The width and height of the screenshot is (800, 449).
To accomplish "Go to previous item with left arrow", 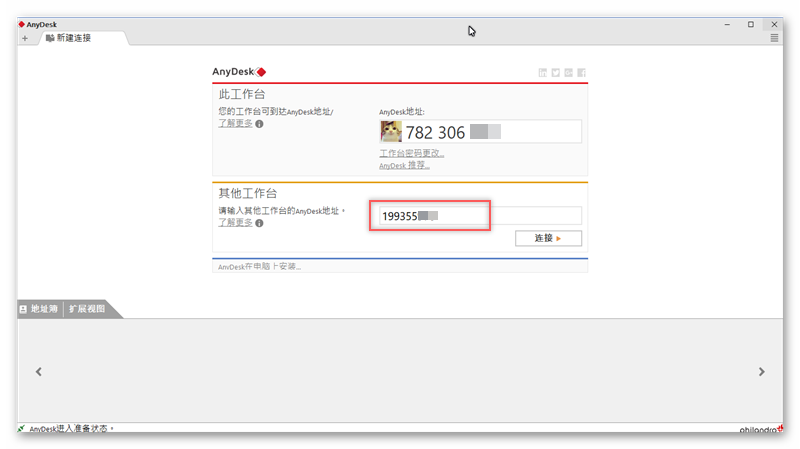I will tap(39, 372).
